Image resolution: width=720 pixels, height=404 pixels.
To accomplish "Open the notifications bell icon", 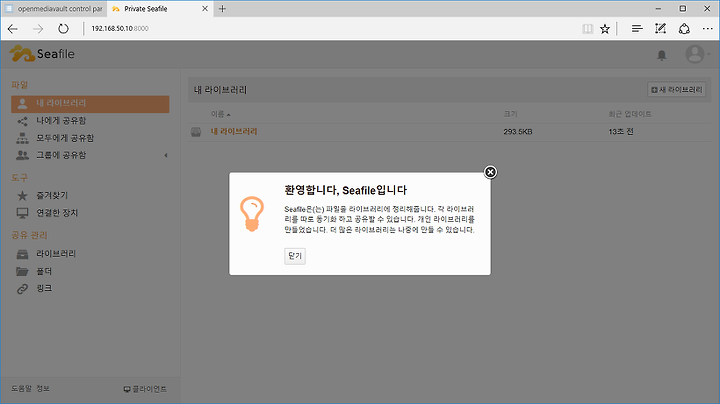I will 661,55.
